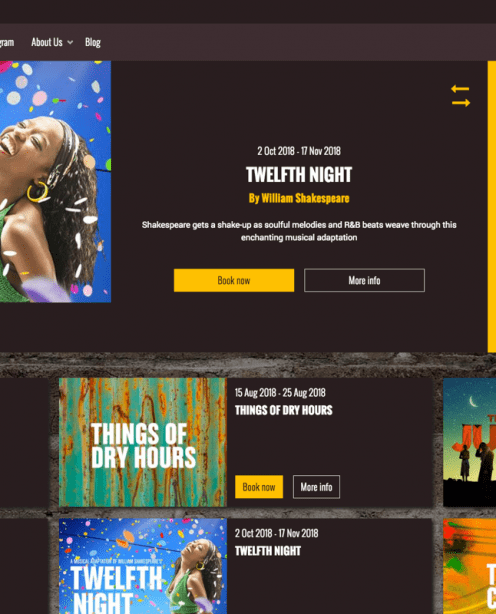Click More info for featured Twelfth Night

click(364, 280)
